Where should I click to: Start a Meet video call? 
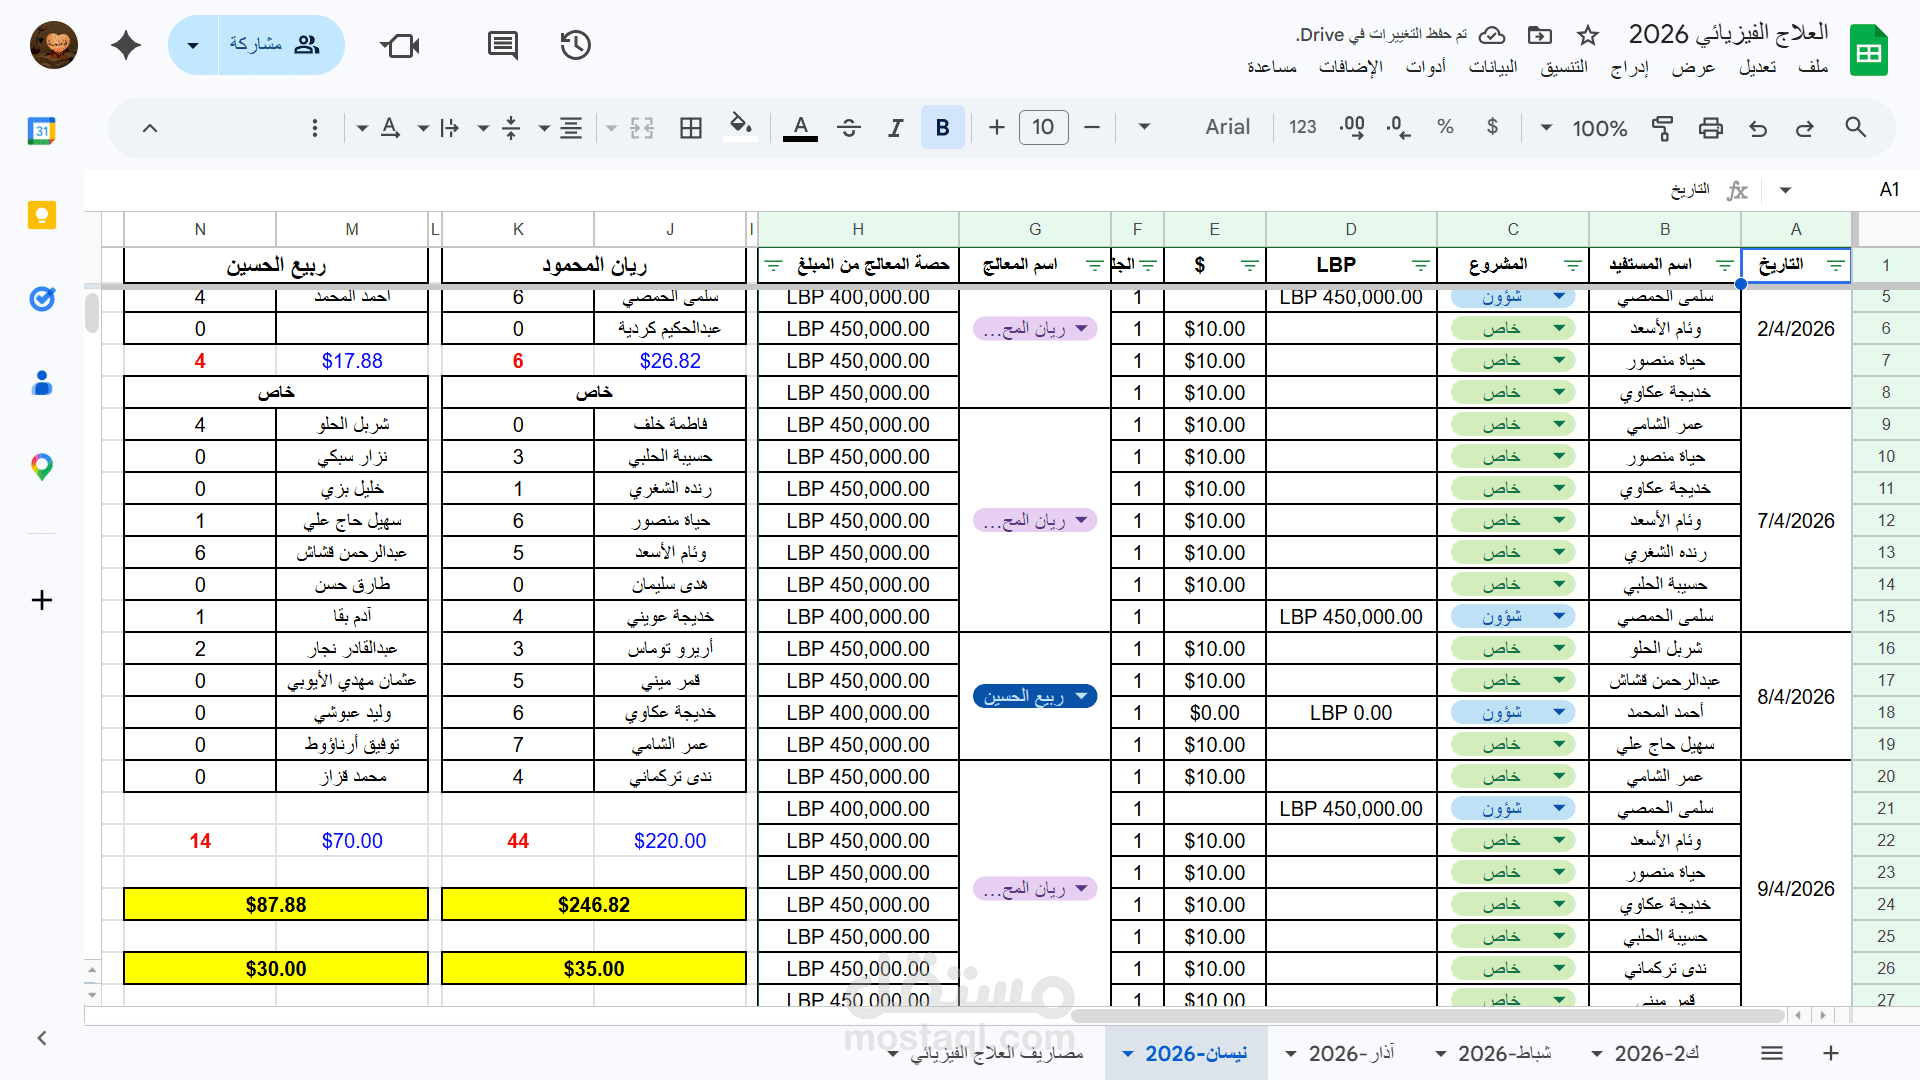[x=401, y=45]
